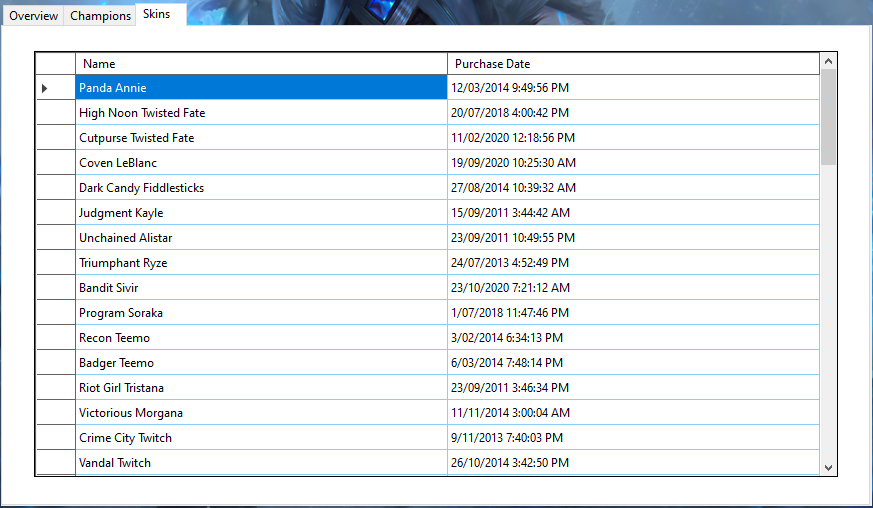Open the Champions tab
This screenshot has height=508, width=873.
pyautogui.click(x=100, y=16)
